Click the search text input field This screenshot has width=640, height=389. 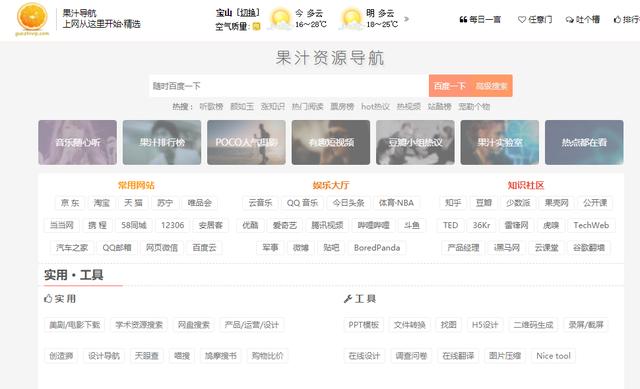[289, 86]
